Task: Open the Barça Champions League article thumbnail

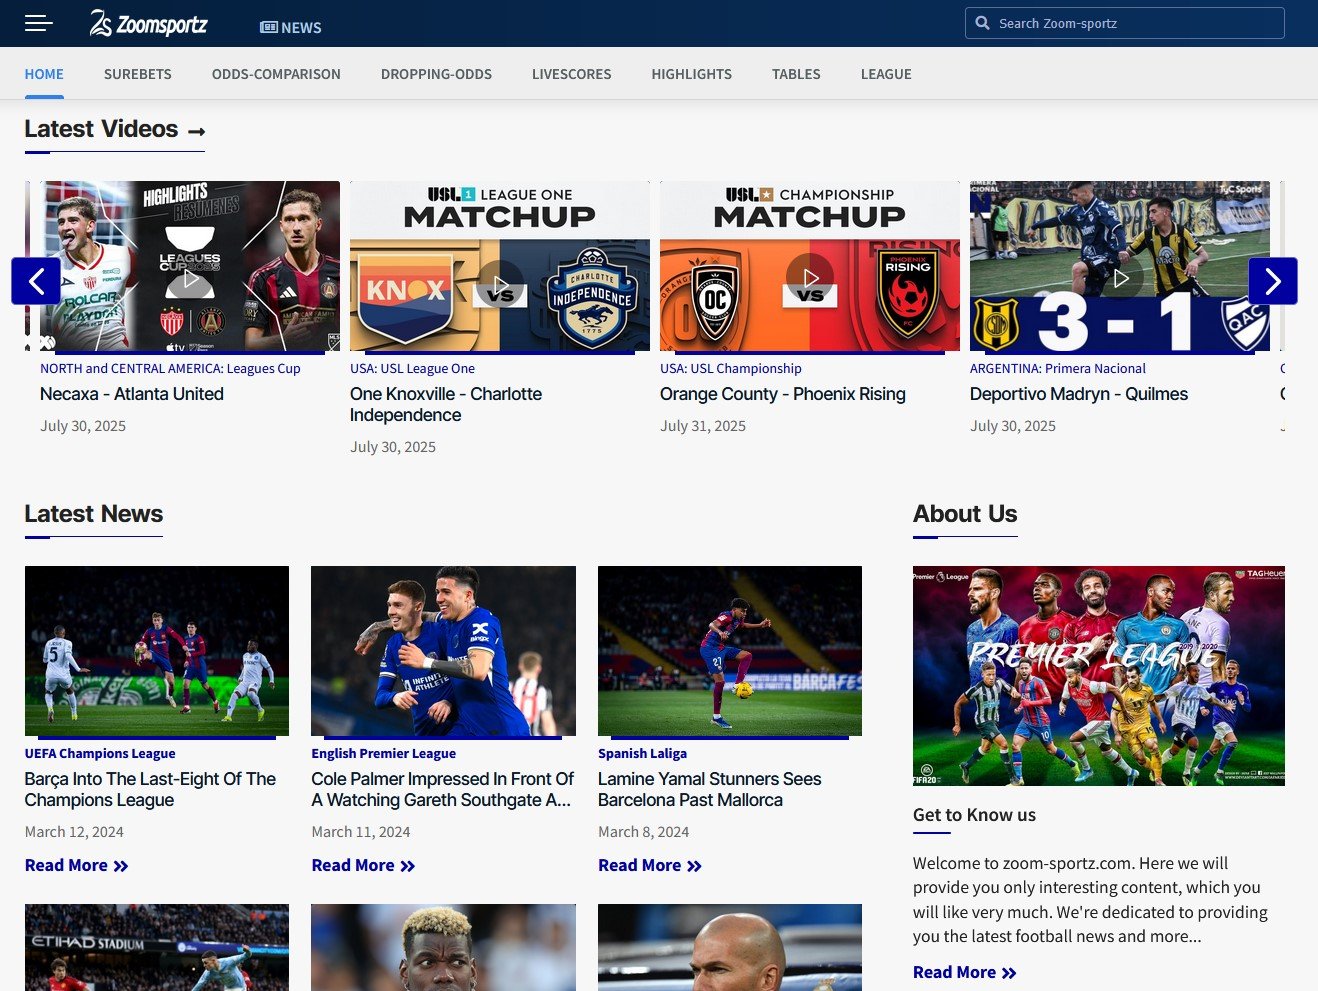Action: coord(157,651)
